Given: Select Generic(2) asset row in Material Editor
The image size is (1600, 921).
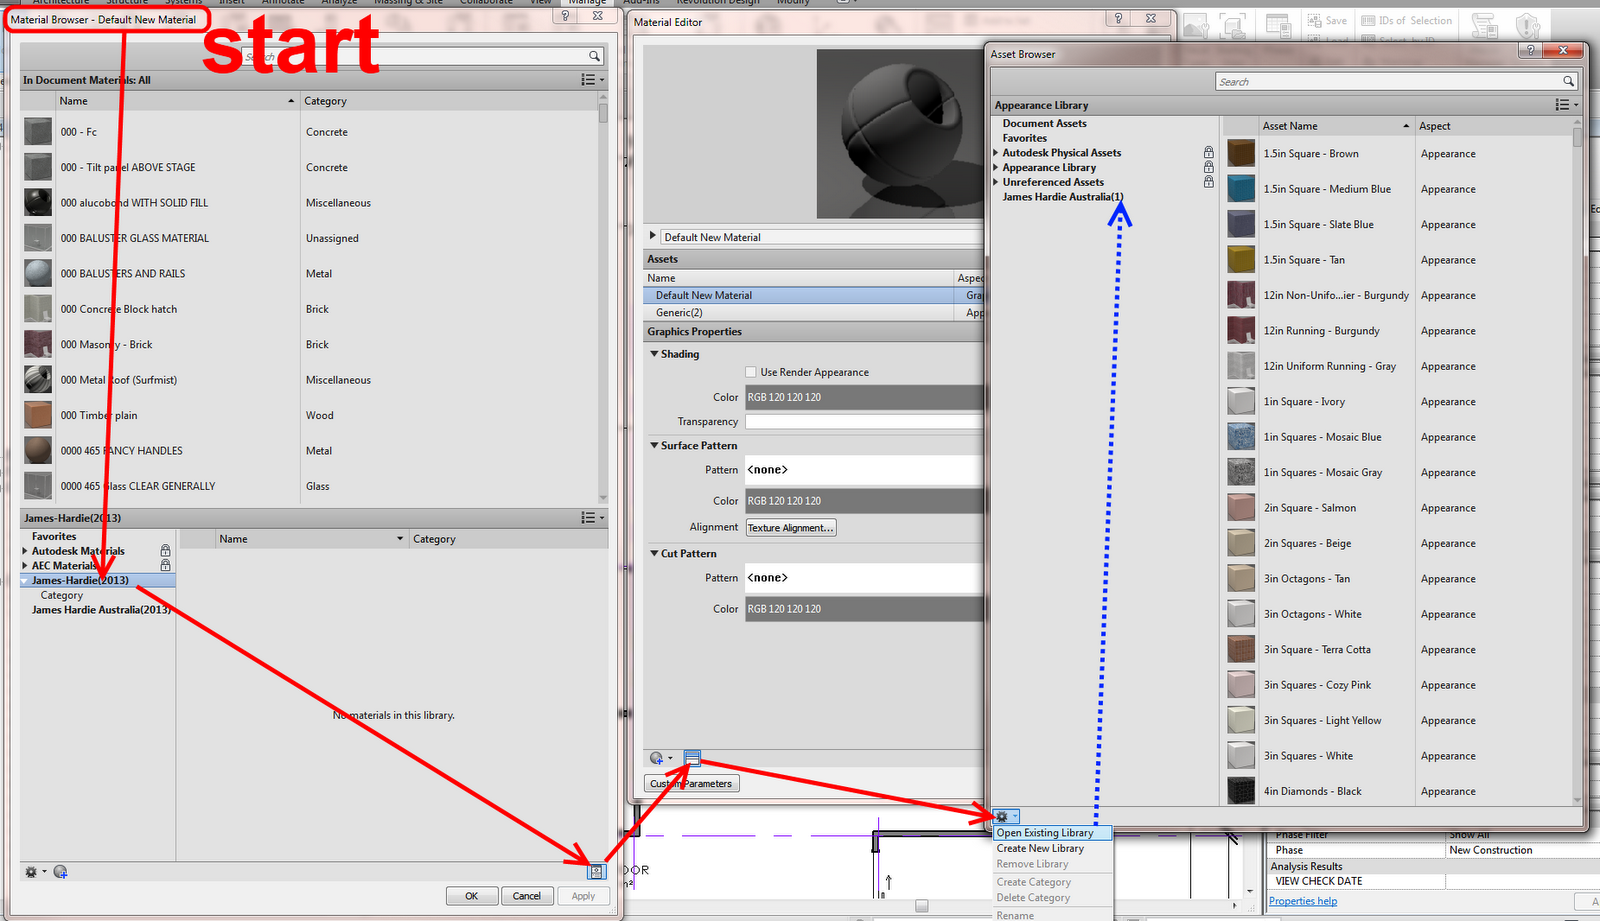Looking at the screenshot, I should tap(814, 313).
